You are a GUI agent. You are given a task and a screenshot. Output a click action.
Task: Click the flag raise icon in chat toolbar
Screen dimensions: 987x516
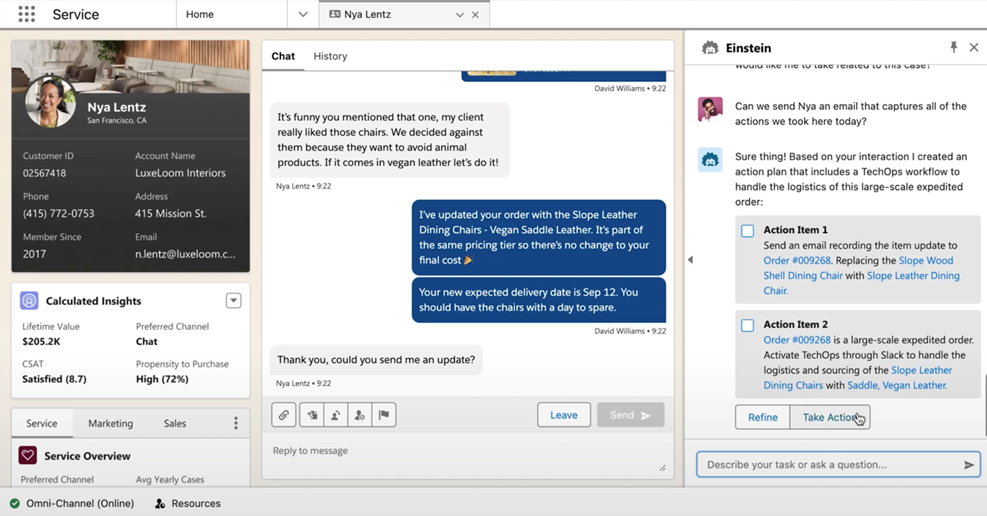[x=383, y=415]
